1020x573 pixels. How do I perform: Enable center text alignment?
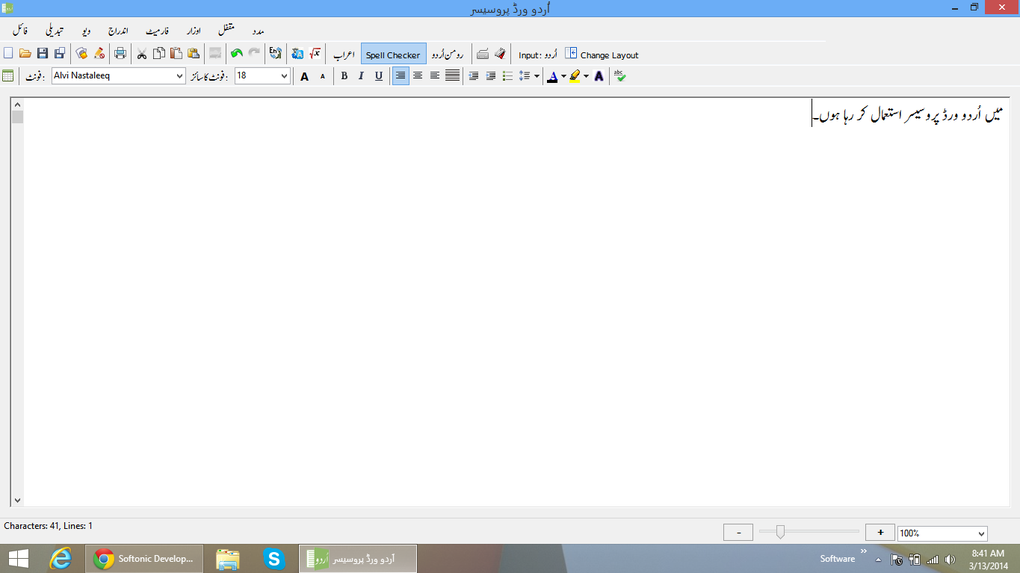click(x=418, y=76)
